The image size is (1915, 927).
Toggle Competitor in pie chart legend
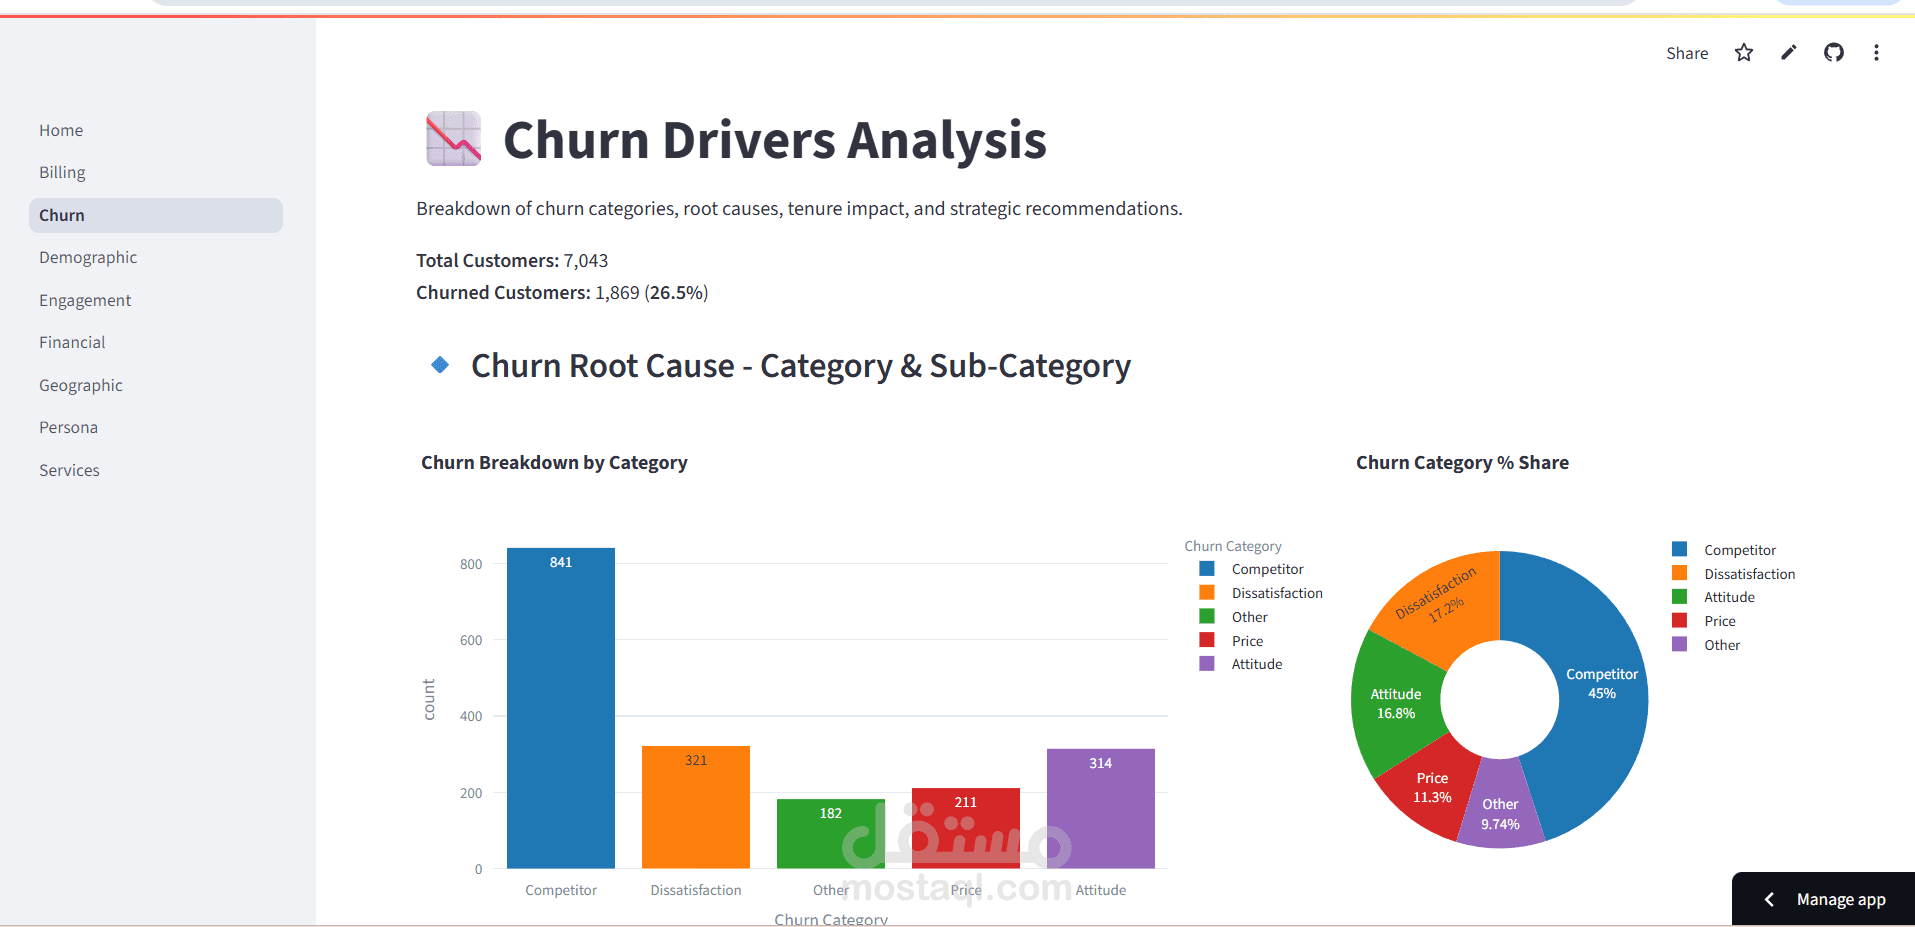coord(1725,550)
